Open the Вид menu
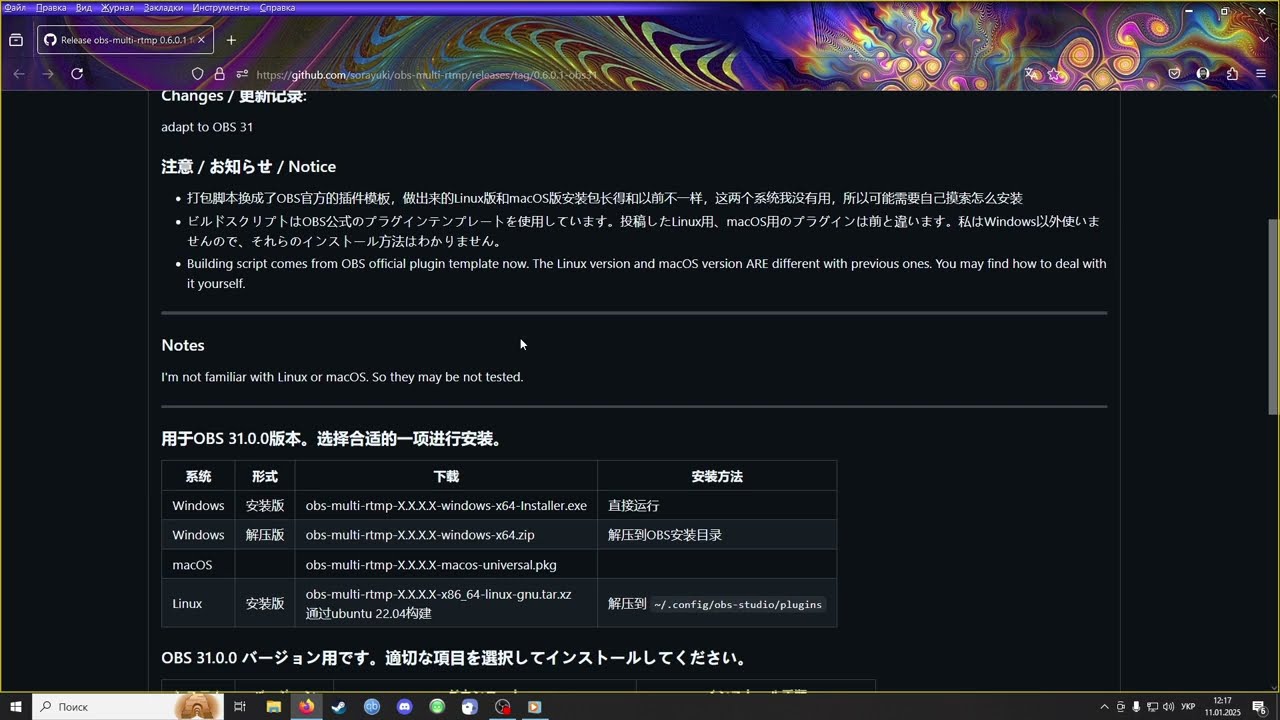The width and height of the screenshot is (1280, 720). tap(84, 8)
